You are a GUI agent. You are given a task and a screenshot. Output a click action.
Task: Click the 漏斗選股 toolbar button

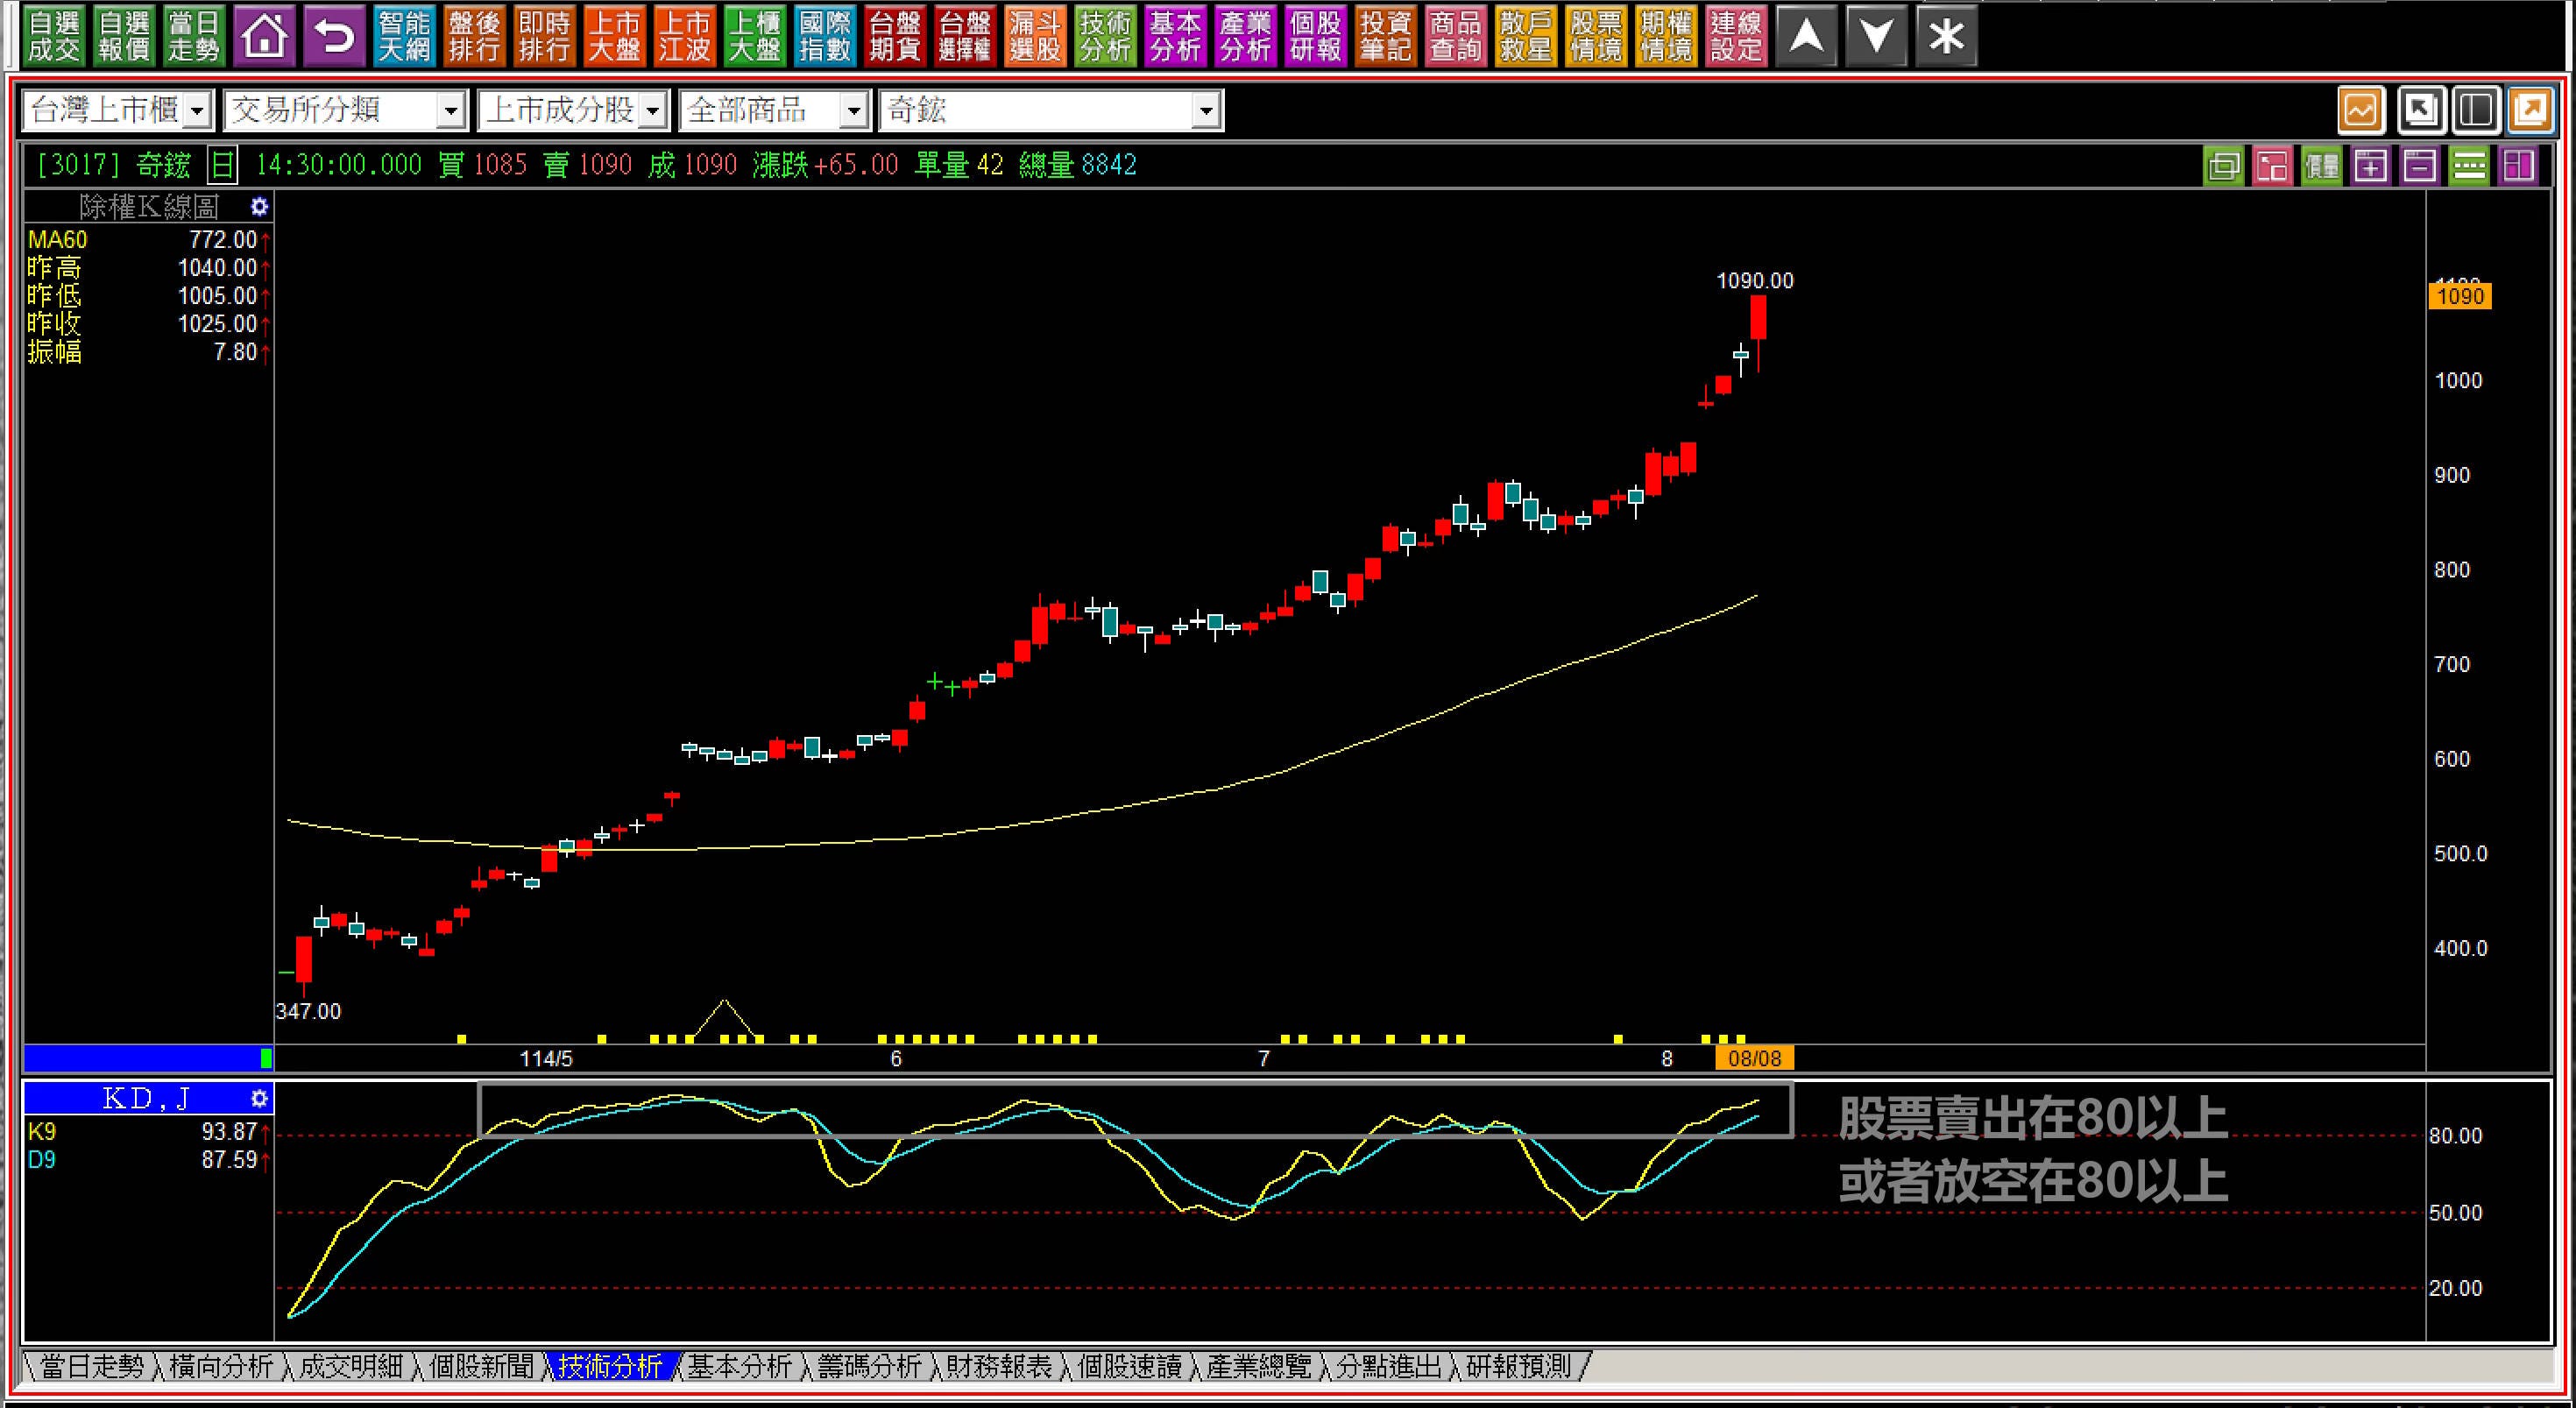coord(1035,37)
